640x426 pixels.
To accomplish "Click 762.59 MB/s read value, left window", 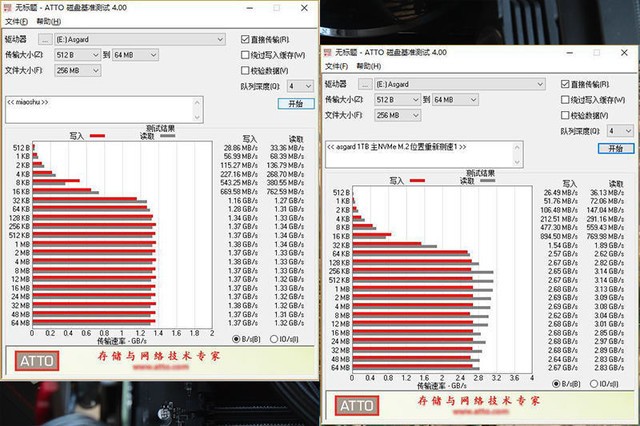I will coord(285,191).
